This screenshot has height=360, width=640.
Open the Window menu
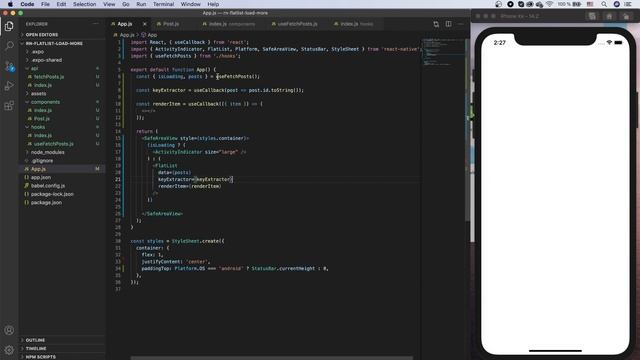(x=191, y=4)
